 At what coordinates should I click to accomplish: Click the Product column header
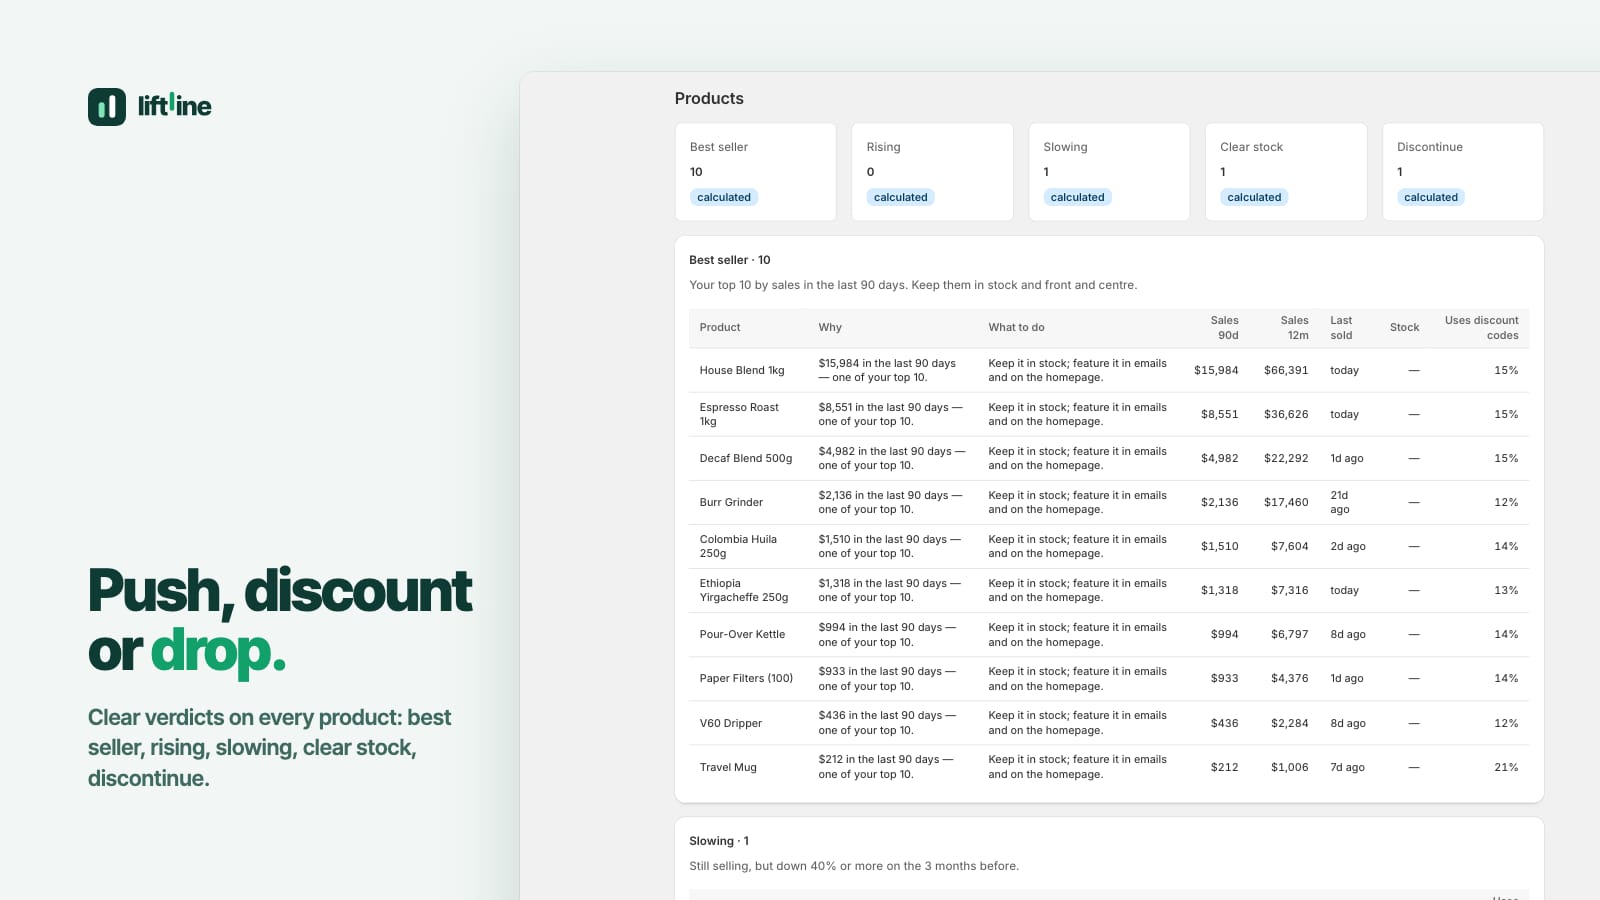pos(720,328)
